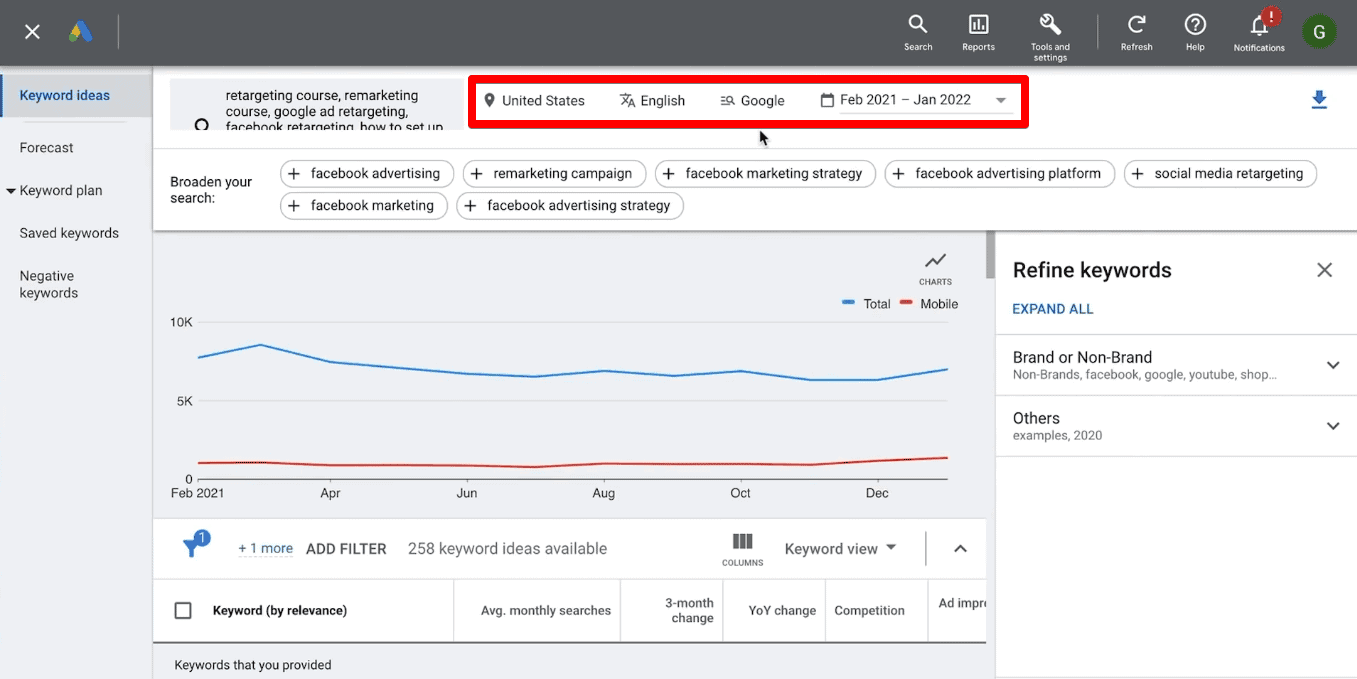Check the select-all keywords checkbox
Screen dimensions: 1357x679
click(183, 609)
